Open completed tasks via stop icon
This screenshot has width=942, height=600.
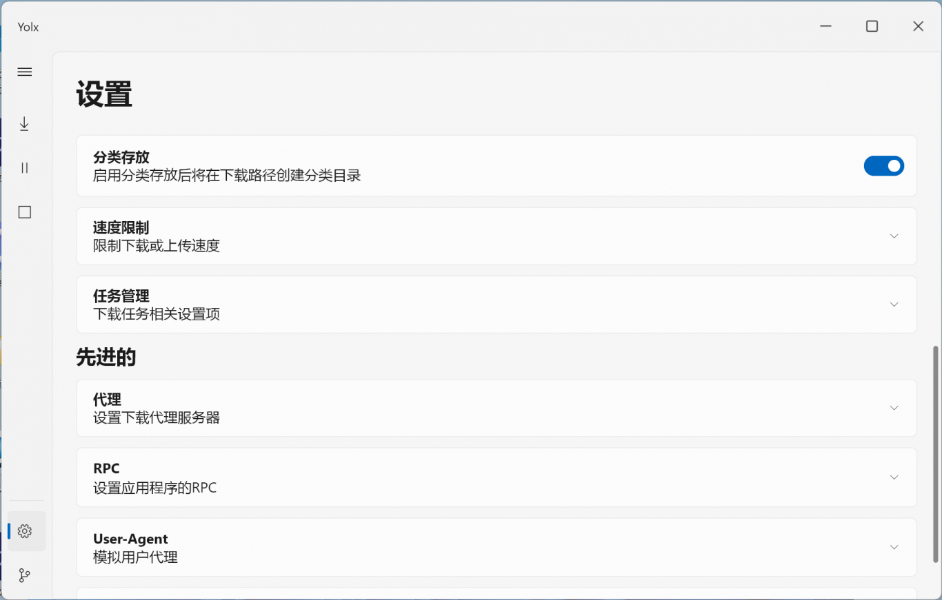[x=24, y=211]
